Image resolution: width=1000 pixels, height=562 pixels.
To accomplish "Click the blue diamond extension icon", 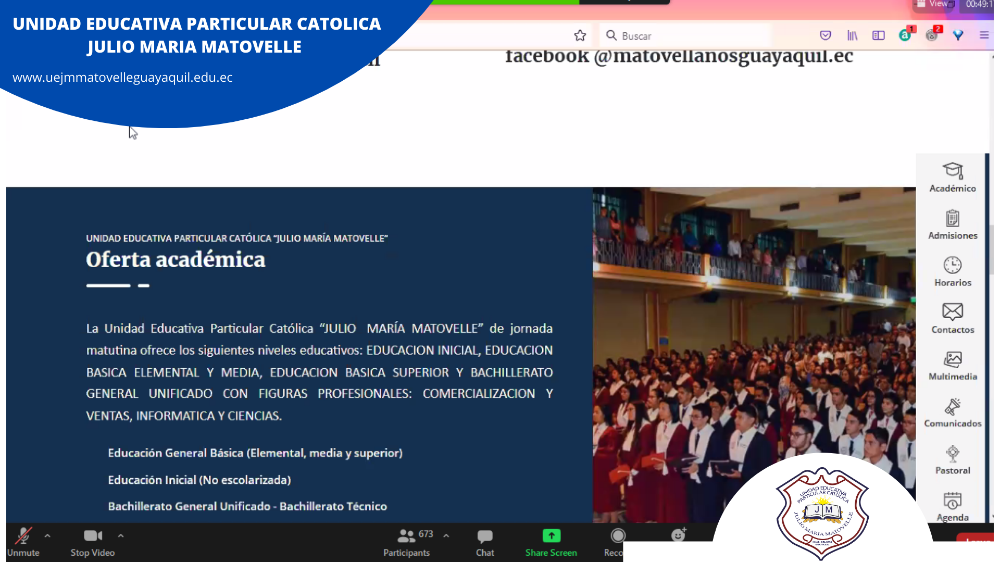I will (958, 36).
